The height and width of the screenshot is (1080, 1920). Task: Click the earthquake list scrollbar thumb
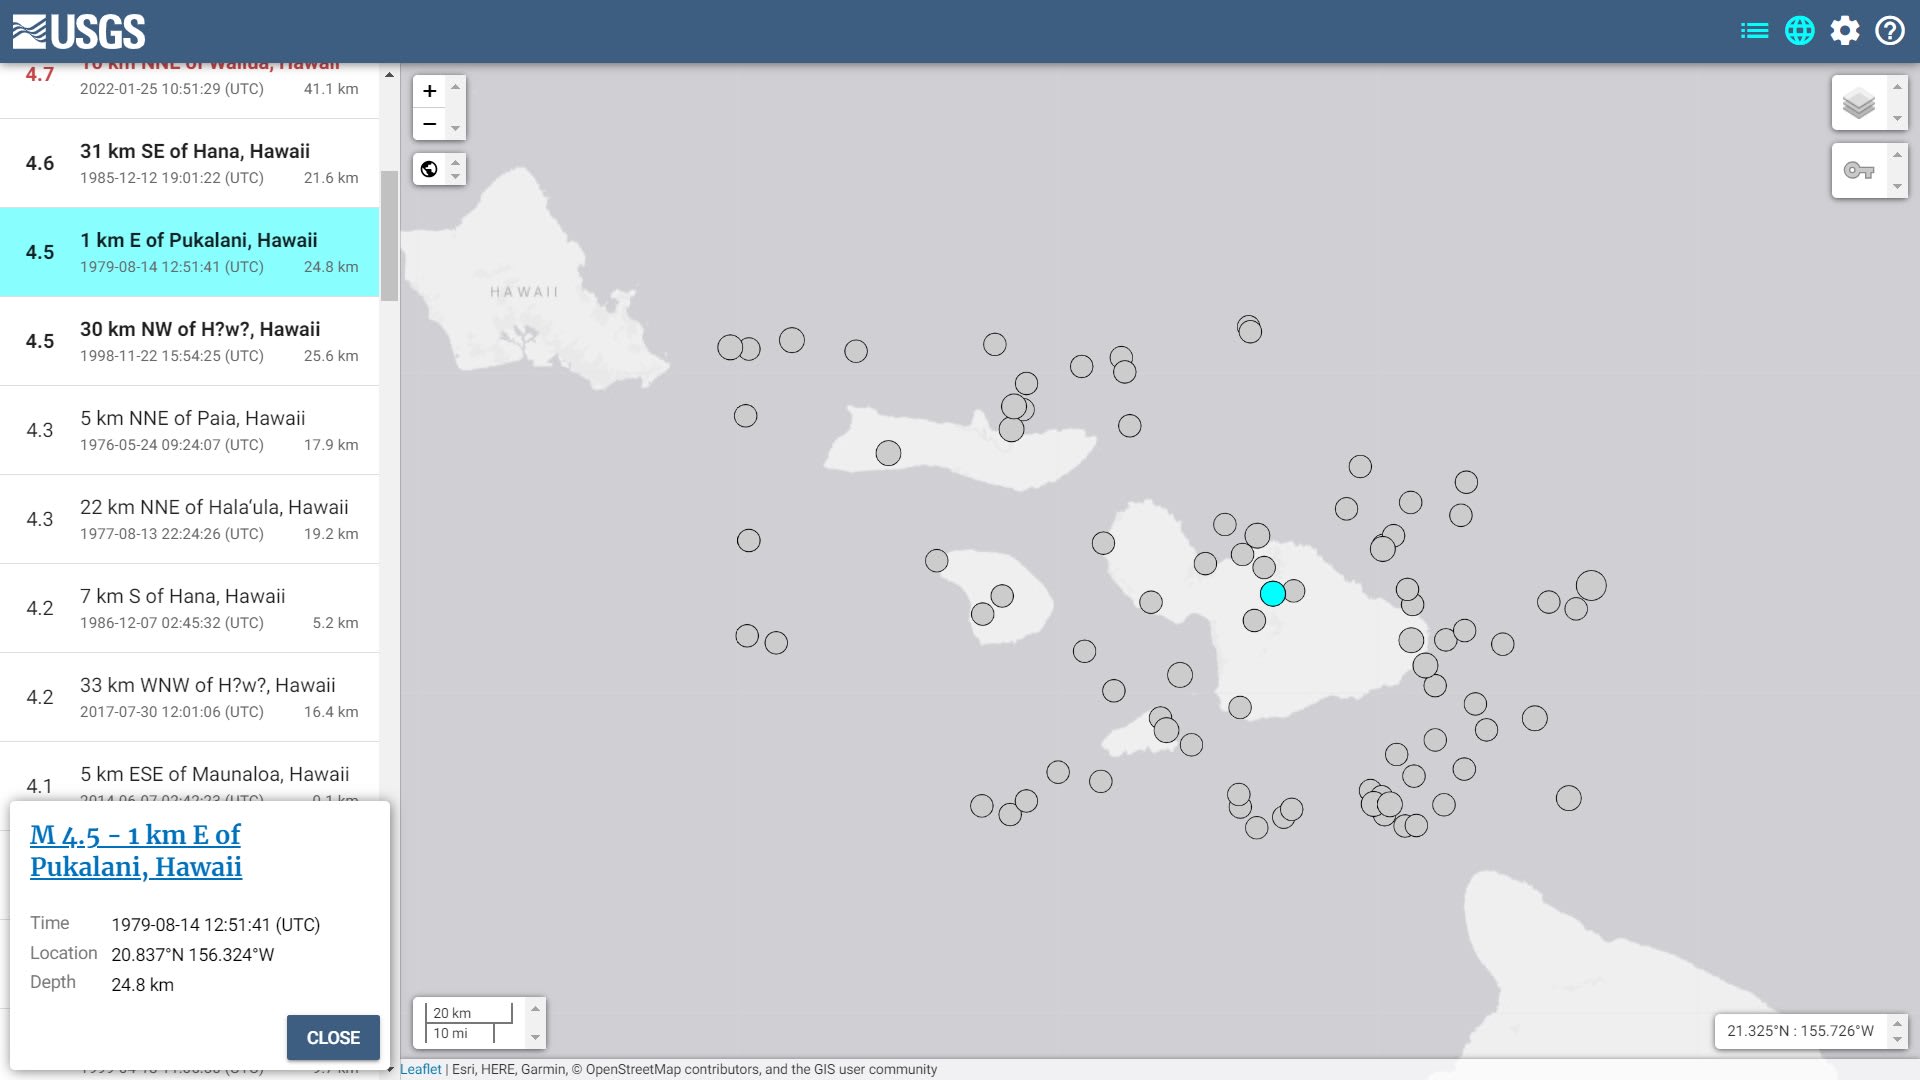(389, 235)
